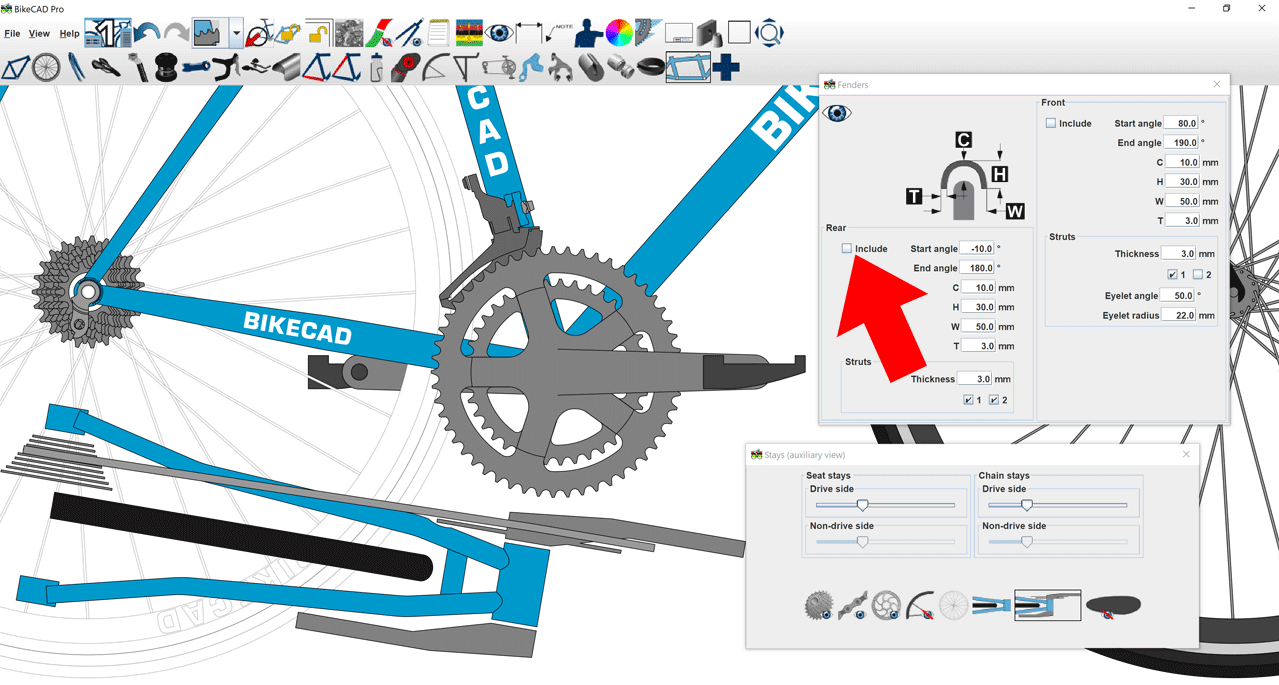Open the color wheel paint tool
Viewport: 1279px width, 685px height.
619,33
